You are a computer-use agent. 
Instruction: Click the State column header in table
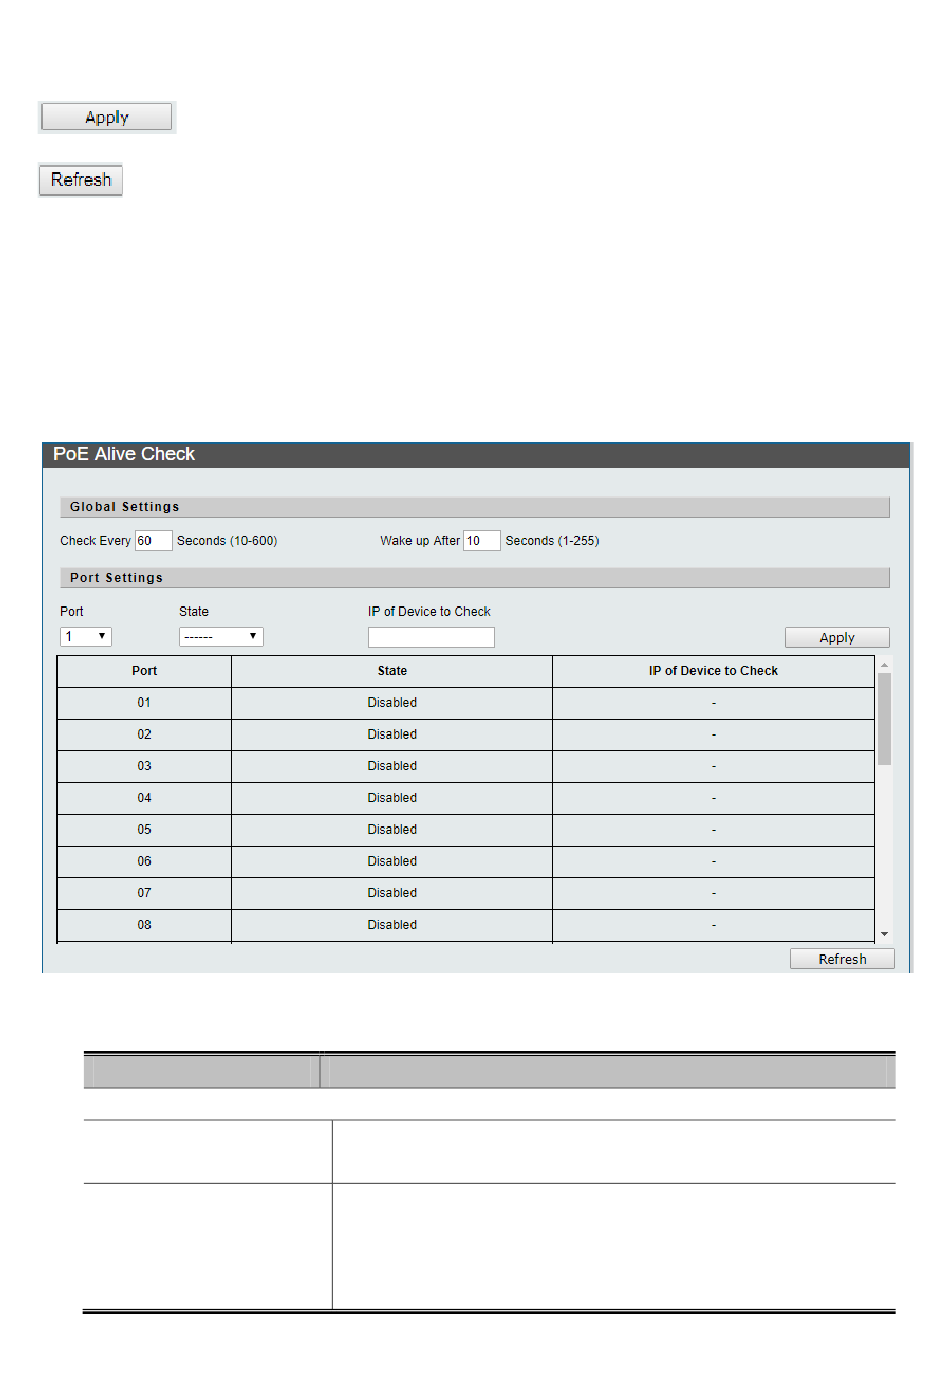(392, 671)
